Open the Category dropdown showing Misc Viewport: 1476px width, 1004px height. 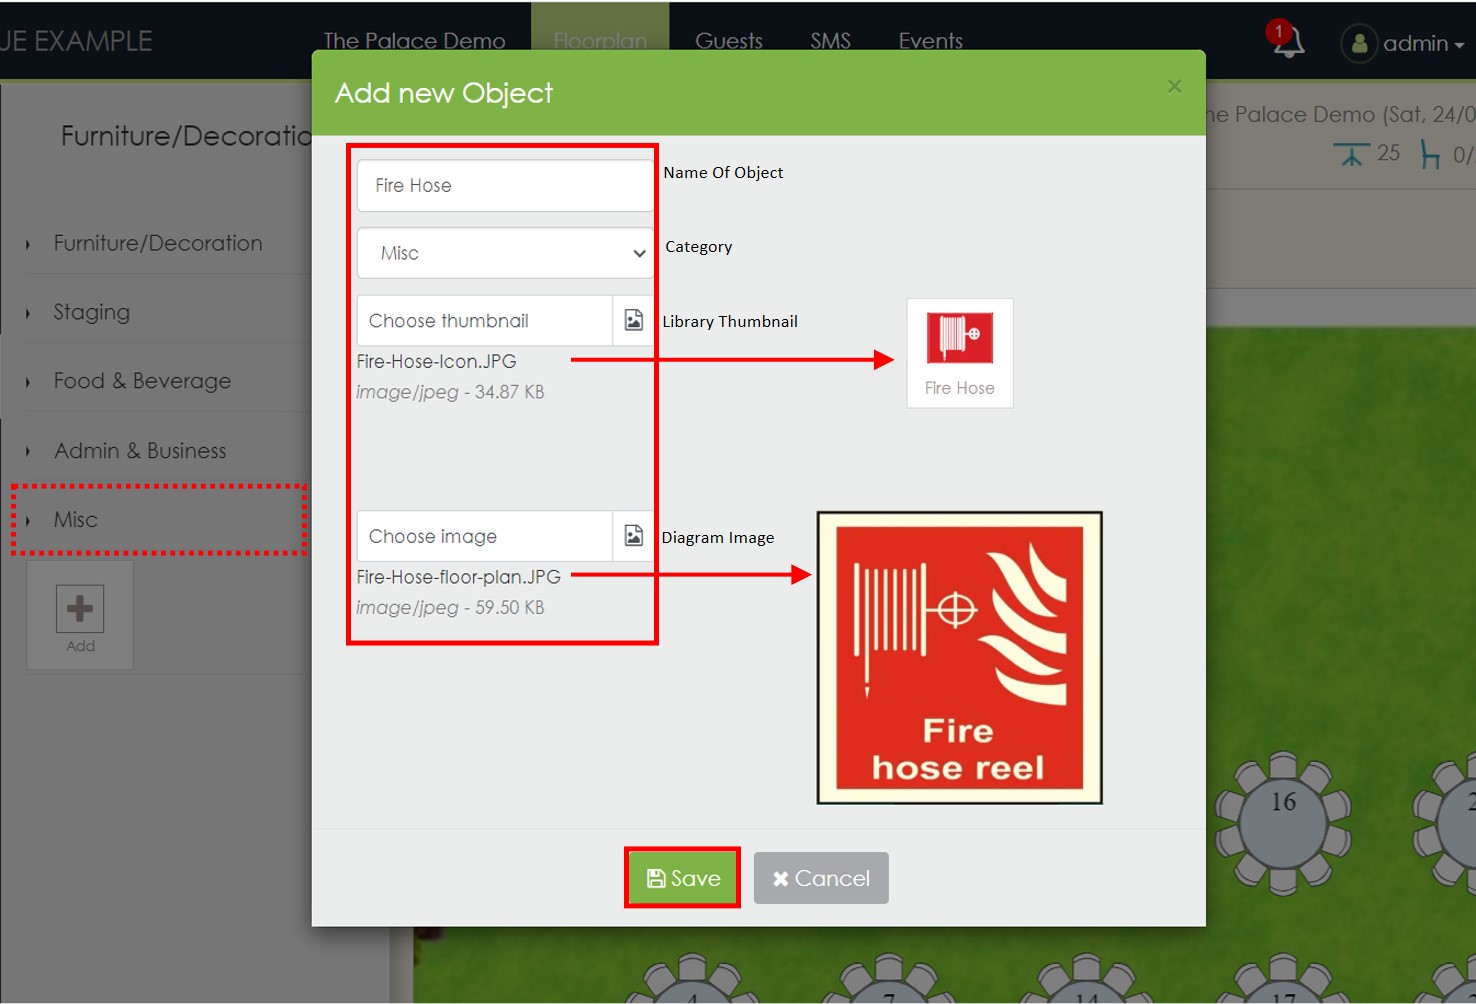(506, 253)
